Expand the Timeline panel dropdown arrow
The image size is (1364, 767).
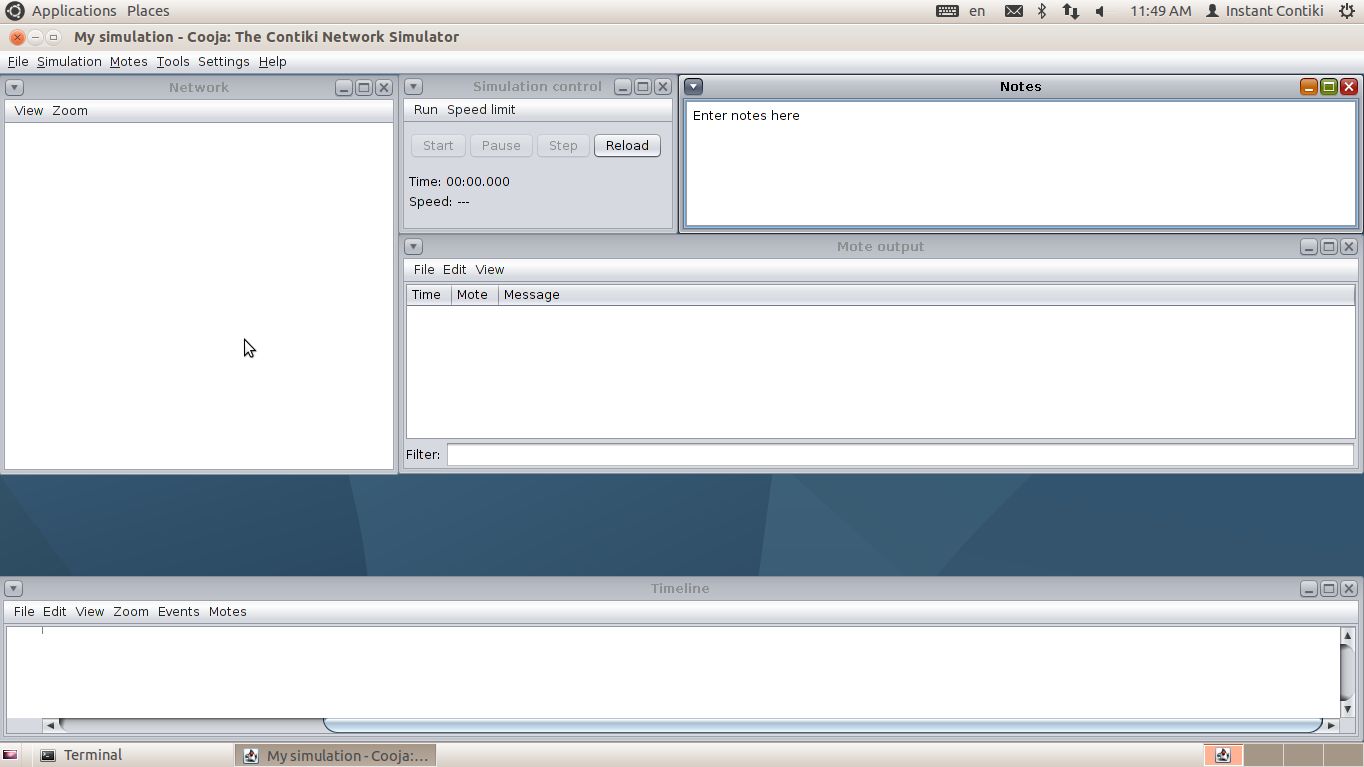click(x=14, y=589)
